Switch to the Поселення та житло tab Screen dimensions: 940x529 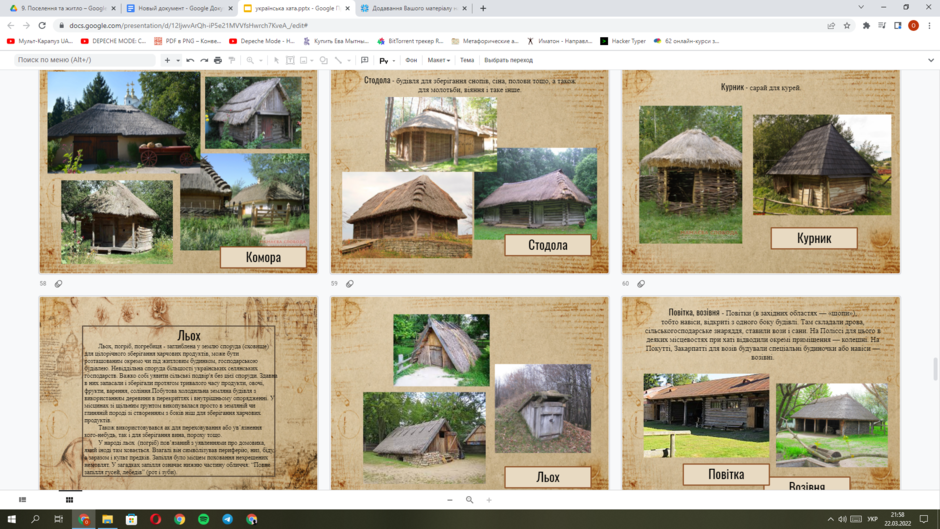[x=61, y=8]
